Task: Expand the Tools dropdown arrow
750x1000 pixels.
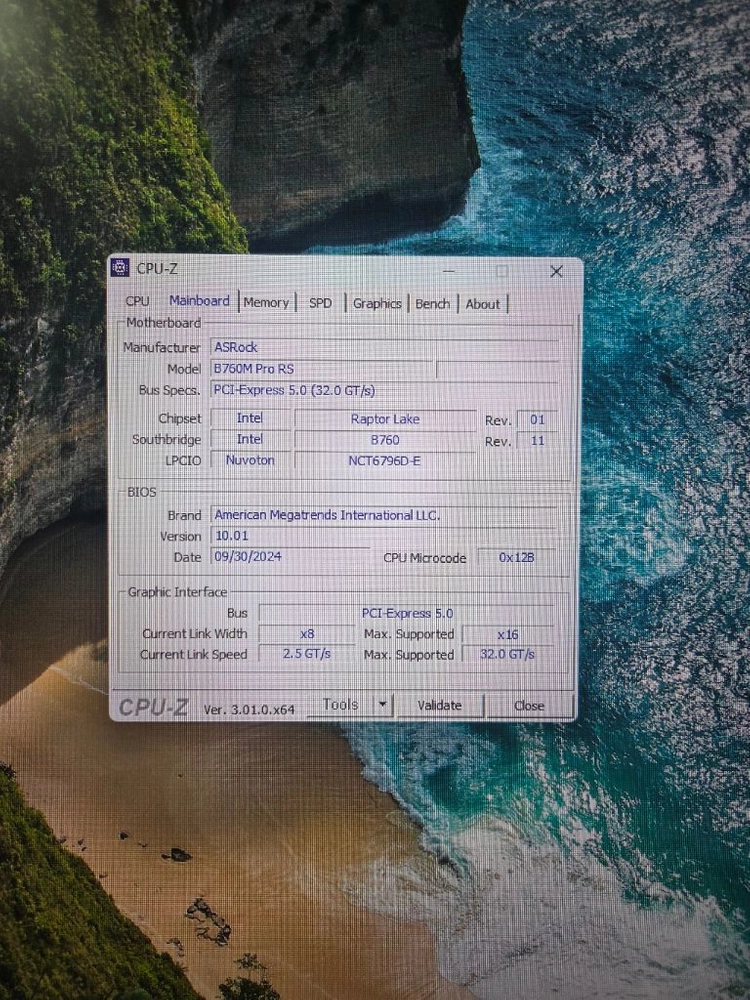Action: tap(383, 705)
